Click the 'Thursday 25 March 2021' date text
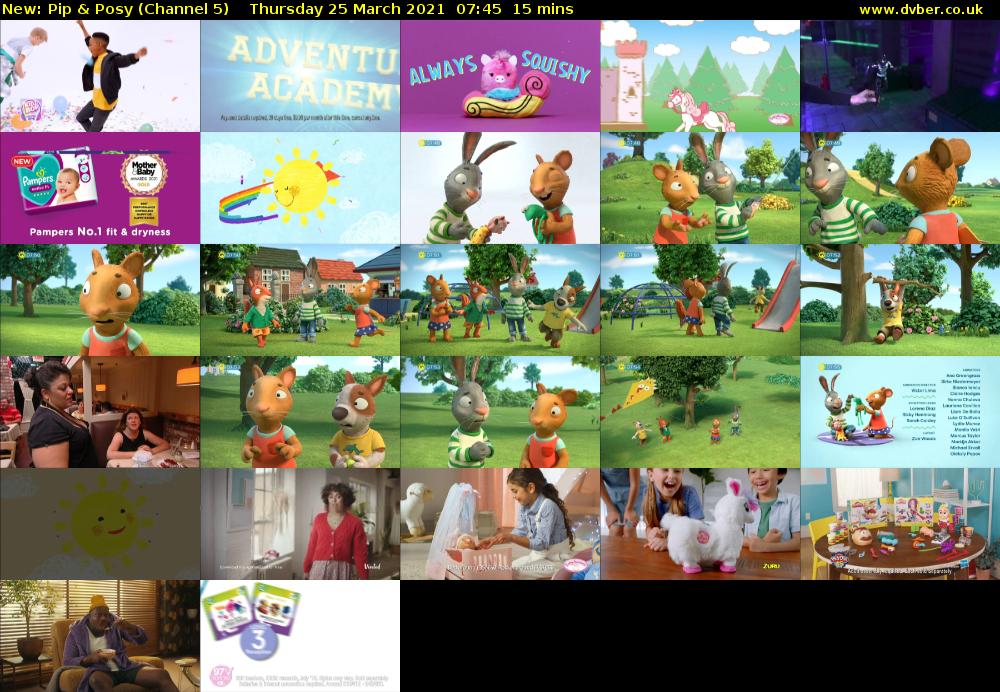 [347, 9]
